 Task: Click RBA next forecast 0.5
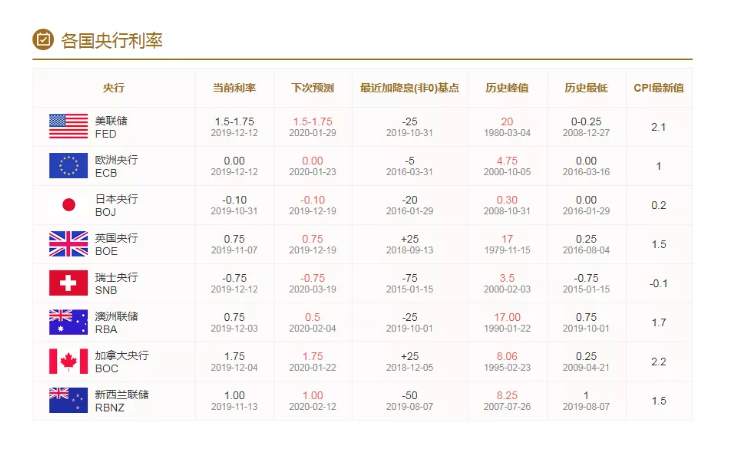coord(312,317)
